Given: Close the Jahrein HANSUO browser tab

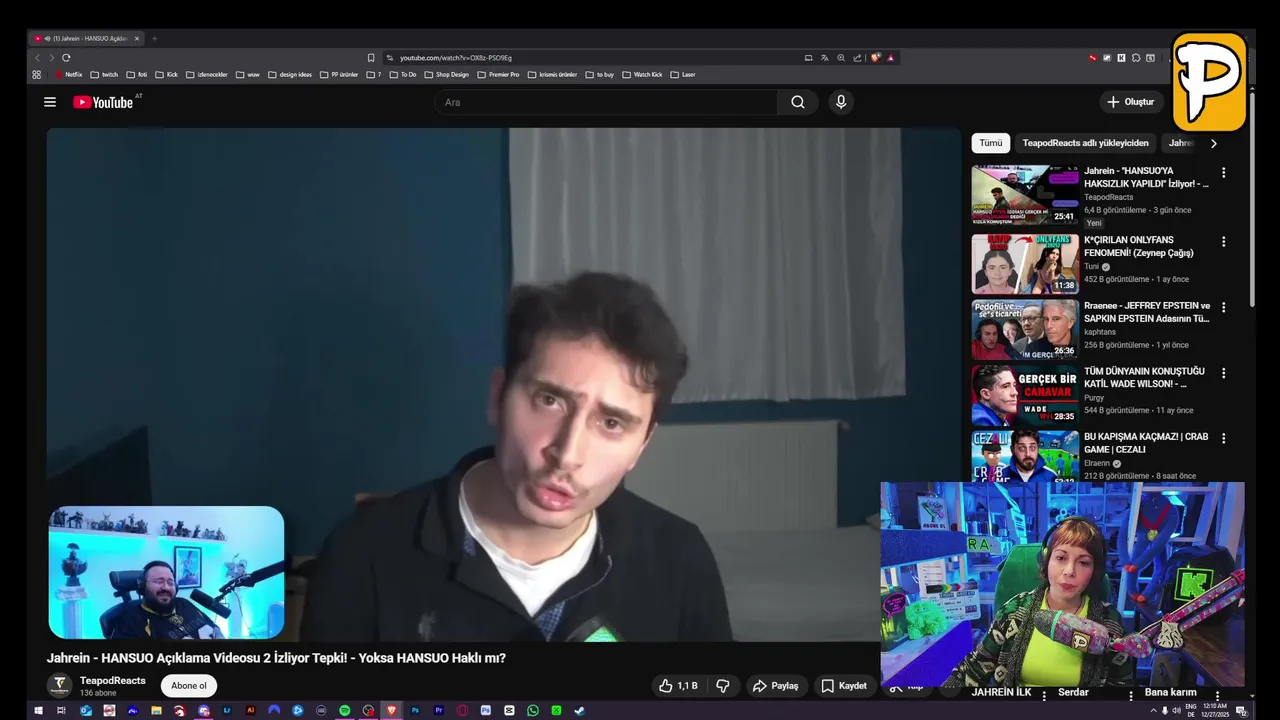Looking at the screenshot, I should [137, 39].
